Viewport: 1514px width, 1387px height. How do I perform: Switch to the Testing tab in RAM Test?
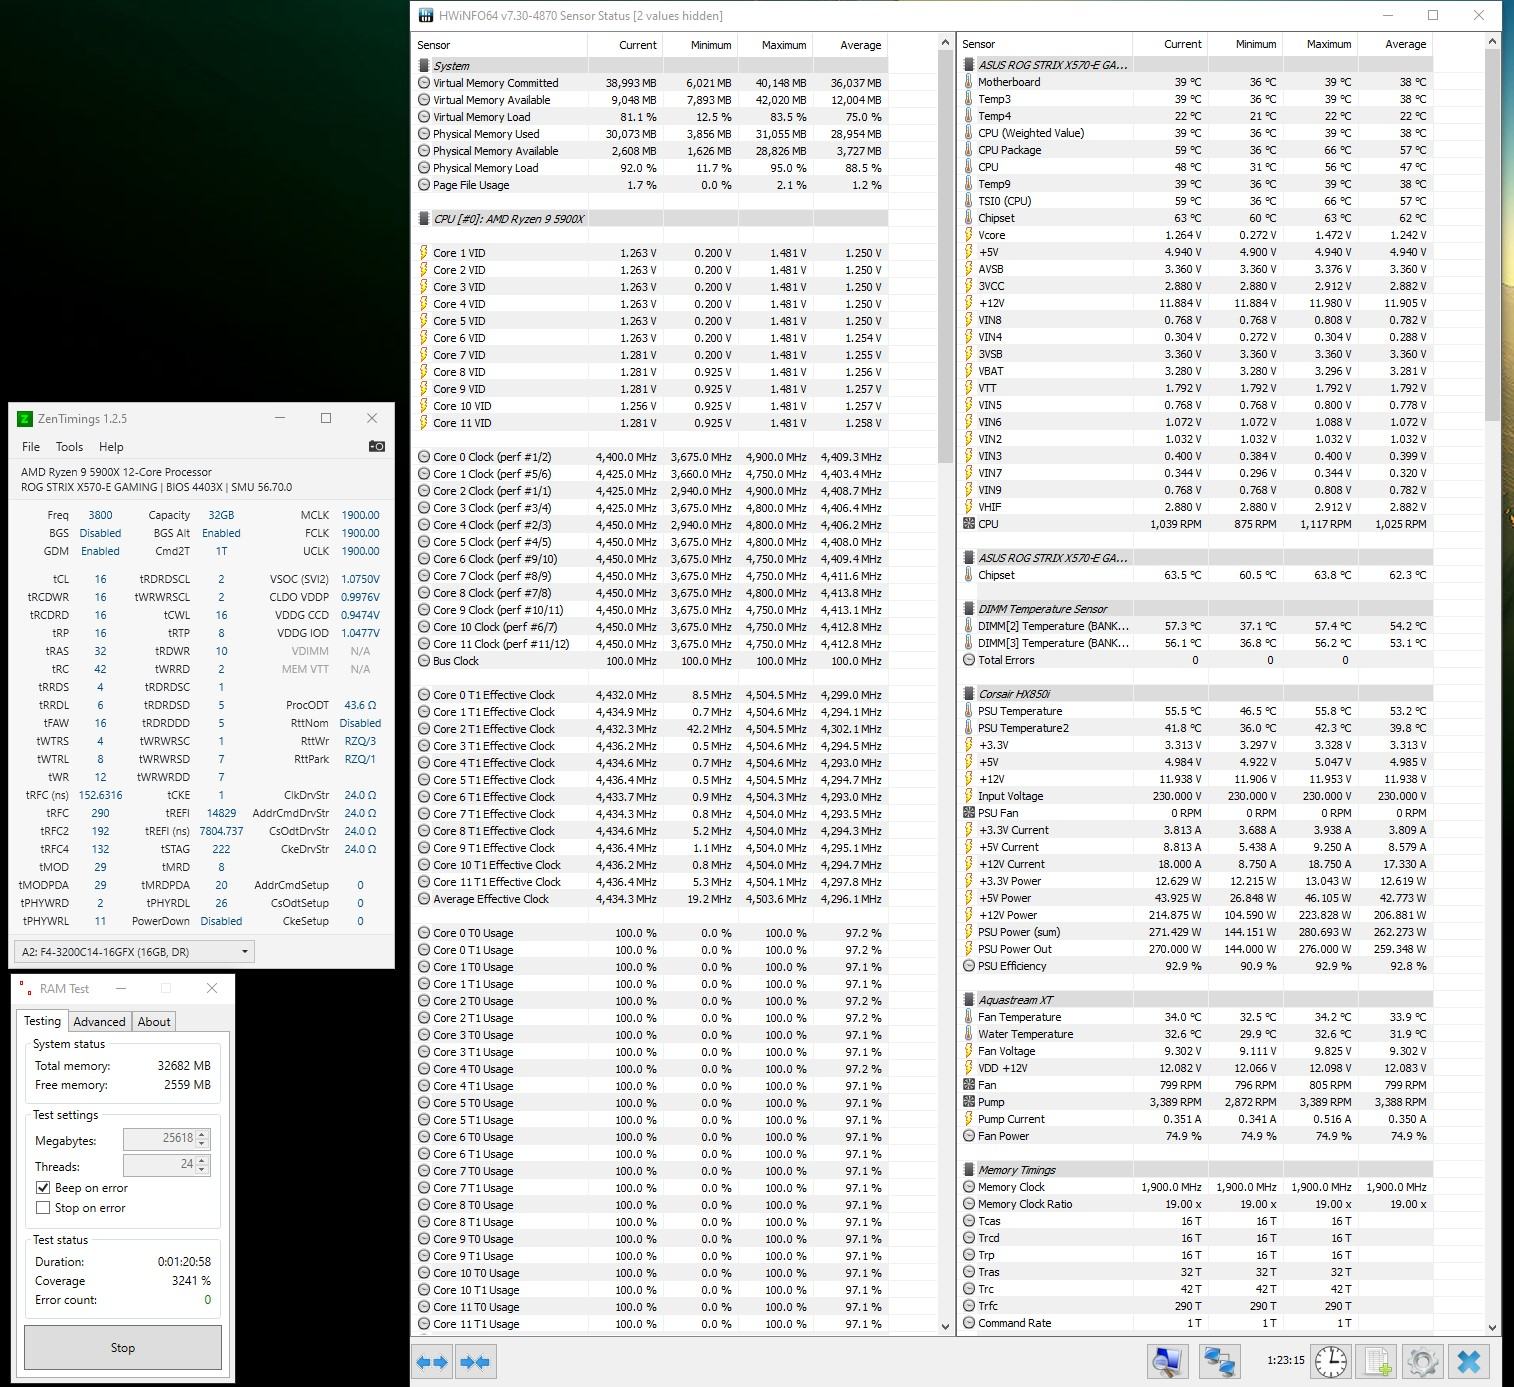click(x=42, y=1021)
